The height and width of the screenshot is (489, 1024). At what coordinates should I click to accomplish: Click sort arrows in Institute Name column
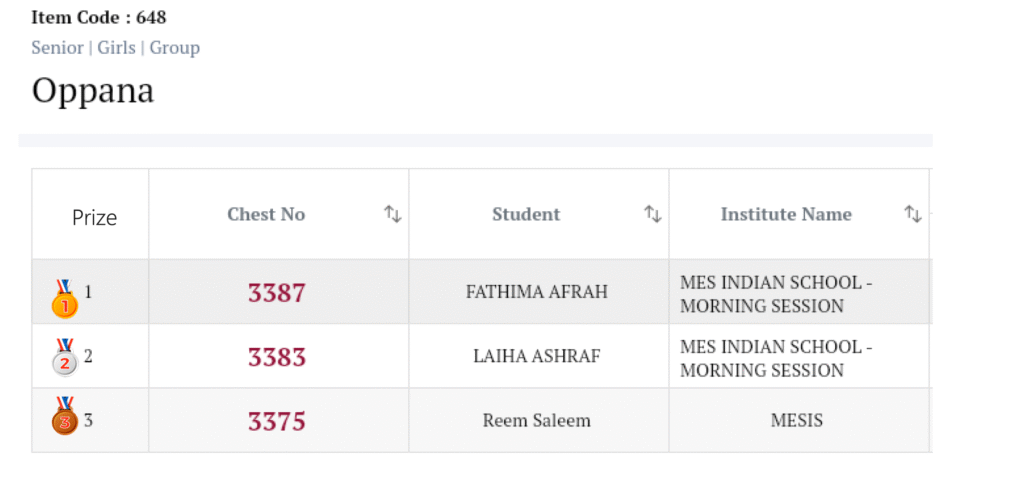pos(912,214)
